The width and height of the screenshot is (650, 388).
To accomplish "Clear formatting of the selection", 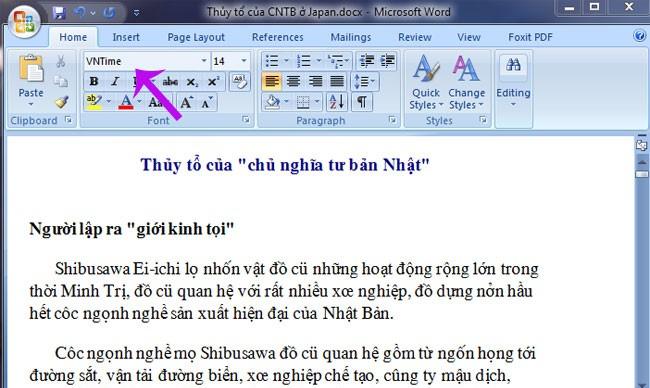I will (x=240, y=81).
